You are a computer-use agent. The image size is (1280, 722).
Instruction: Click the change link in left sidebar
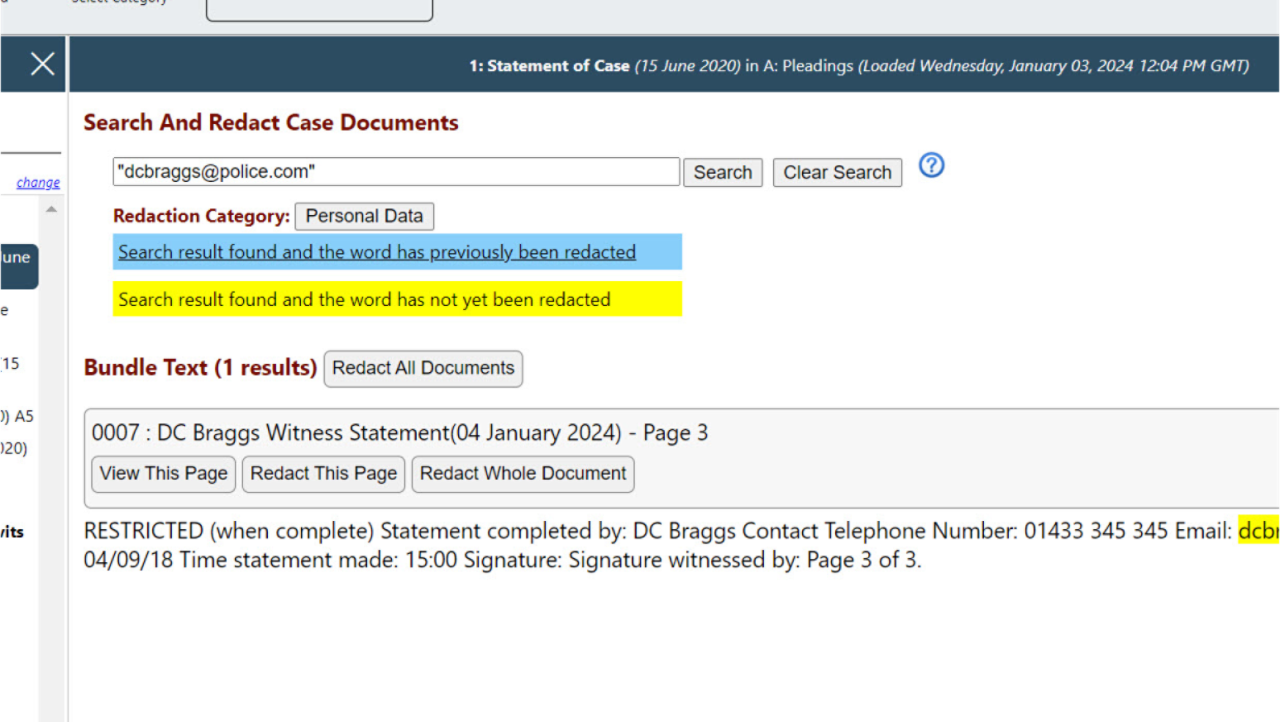(38, 182)
